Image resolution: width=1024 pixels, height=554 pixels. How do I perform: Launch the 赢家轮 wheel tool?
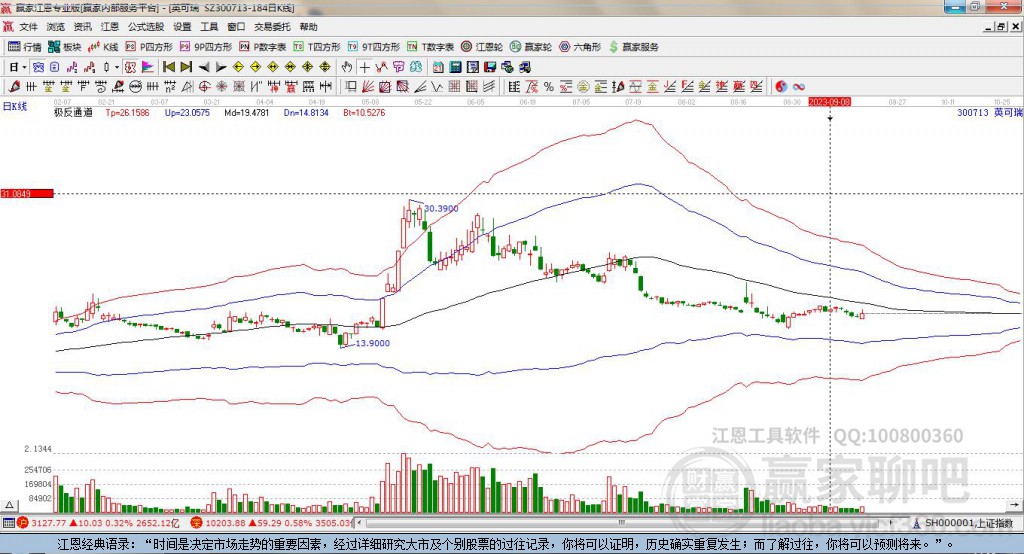(531, 47)
